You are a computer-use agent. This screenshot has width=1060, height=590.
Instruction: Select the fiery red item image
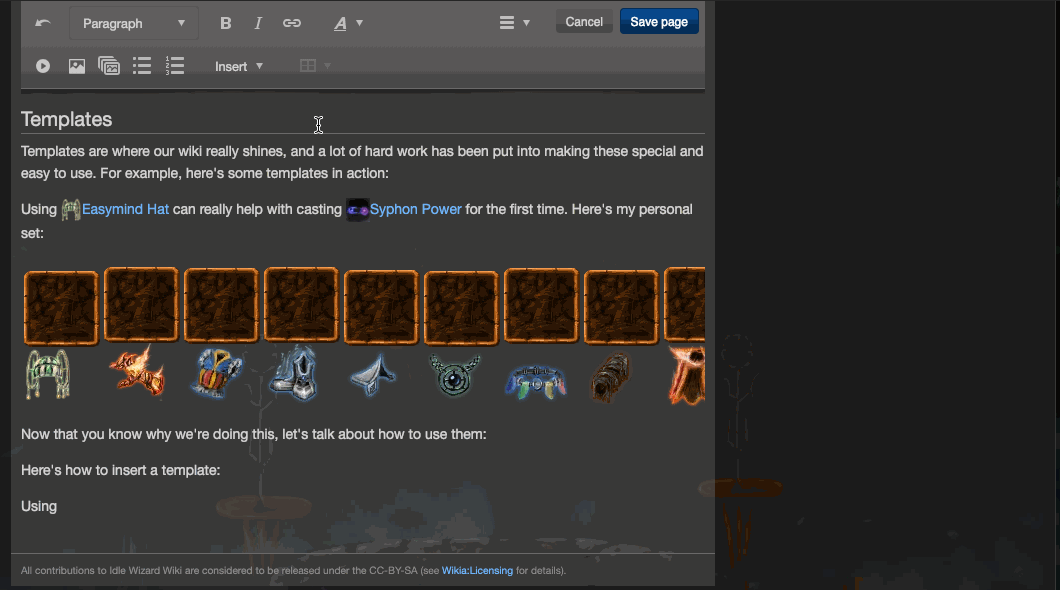pos(137,371)
